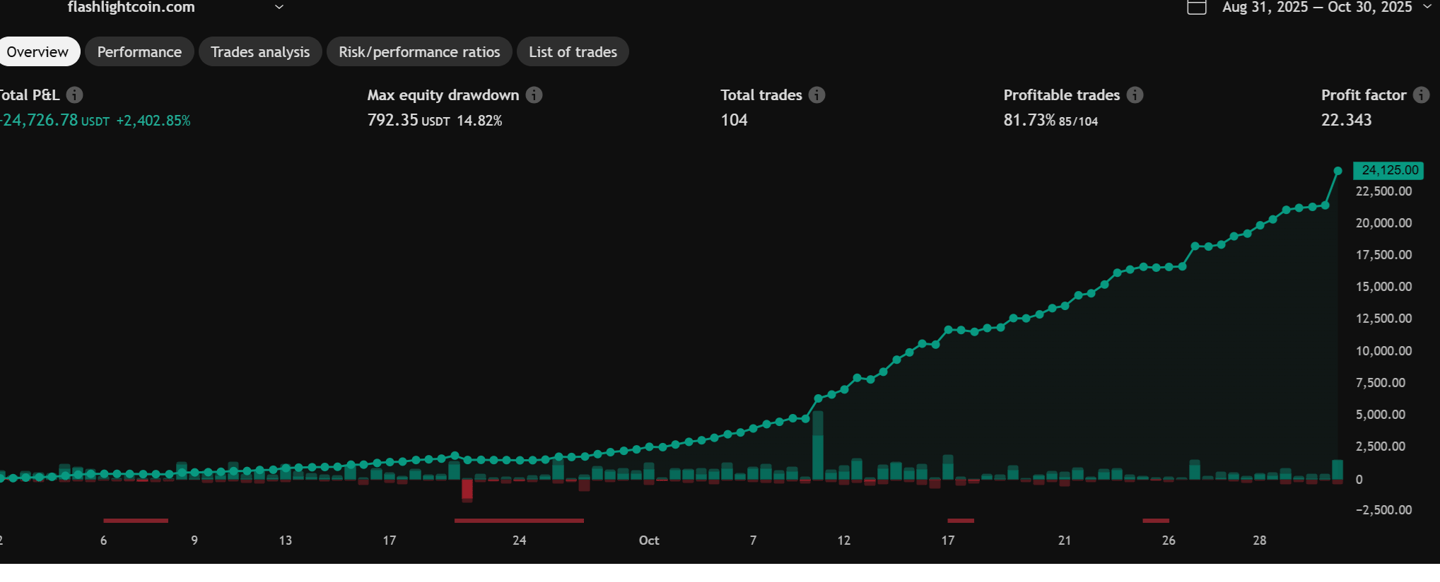The image size is (1440, 582).
Task: Open the Max equity drawdown info icon
Action: pos(534,95)
